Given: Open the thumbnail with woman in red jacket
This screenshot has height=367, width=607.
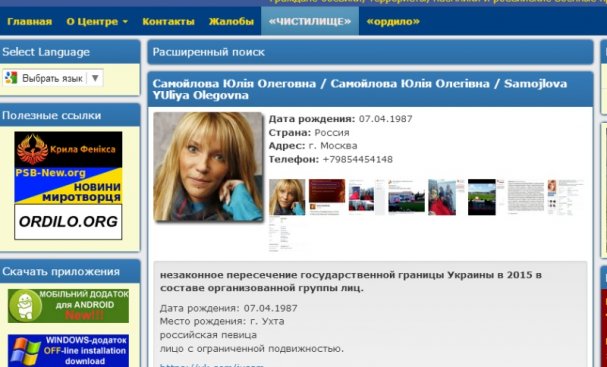Looking at the screenshot, I should [446, 197].
